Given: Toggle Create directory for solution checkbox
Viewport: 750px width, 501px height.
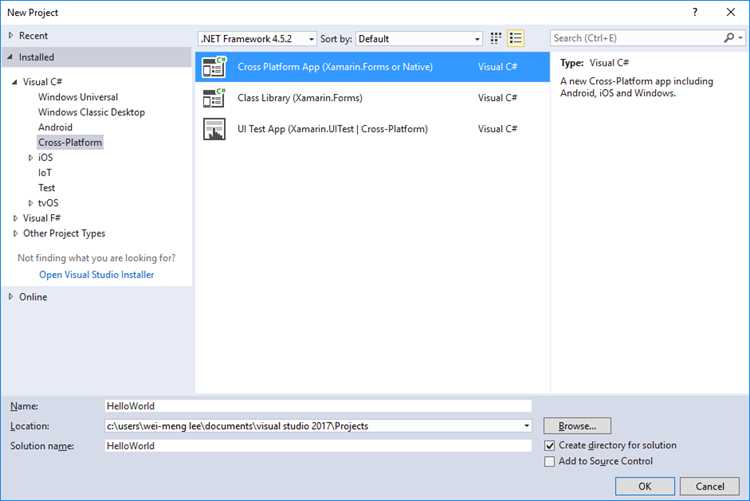Looking at the screenshot, I should (550, 445).
